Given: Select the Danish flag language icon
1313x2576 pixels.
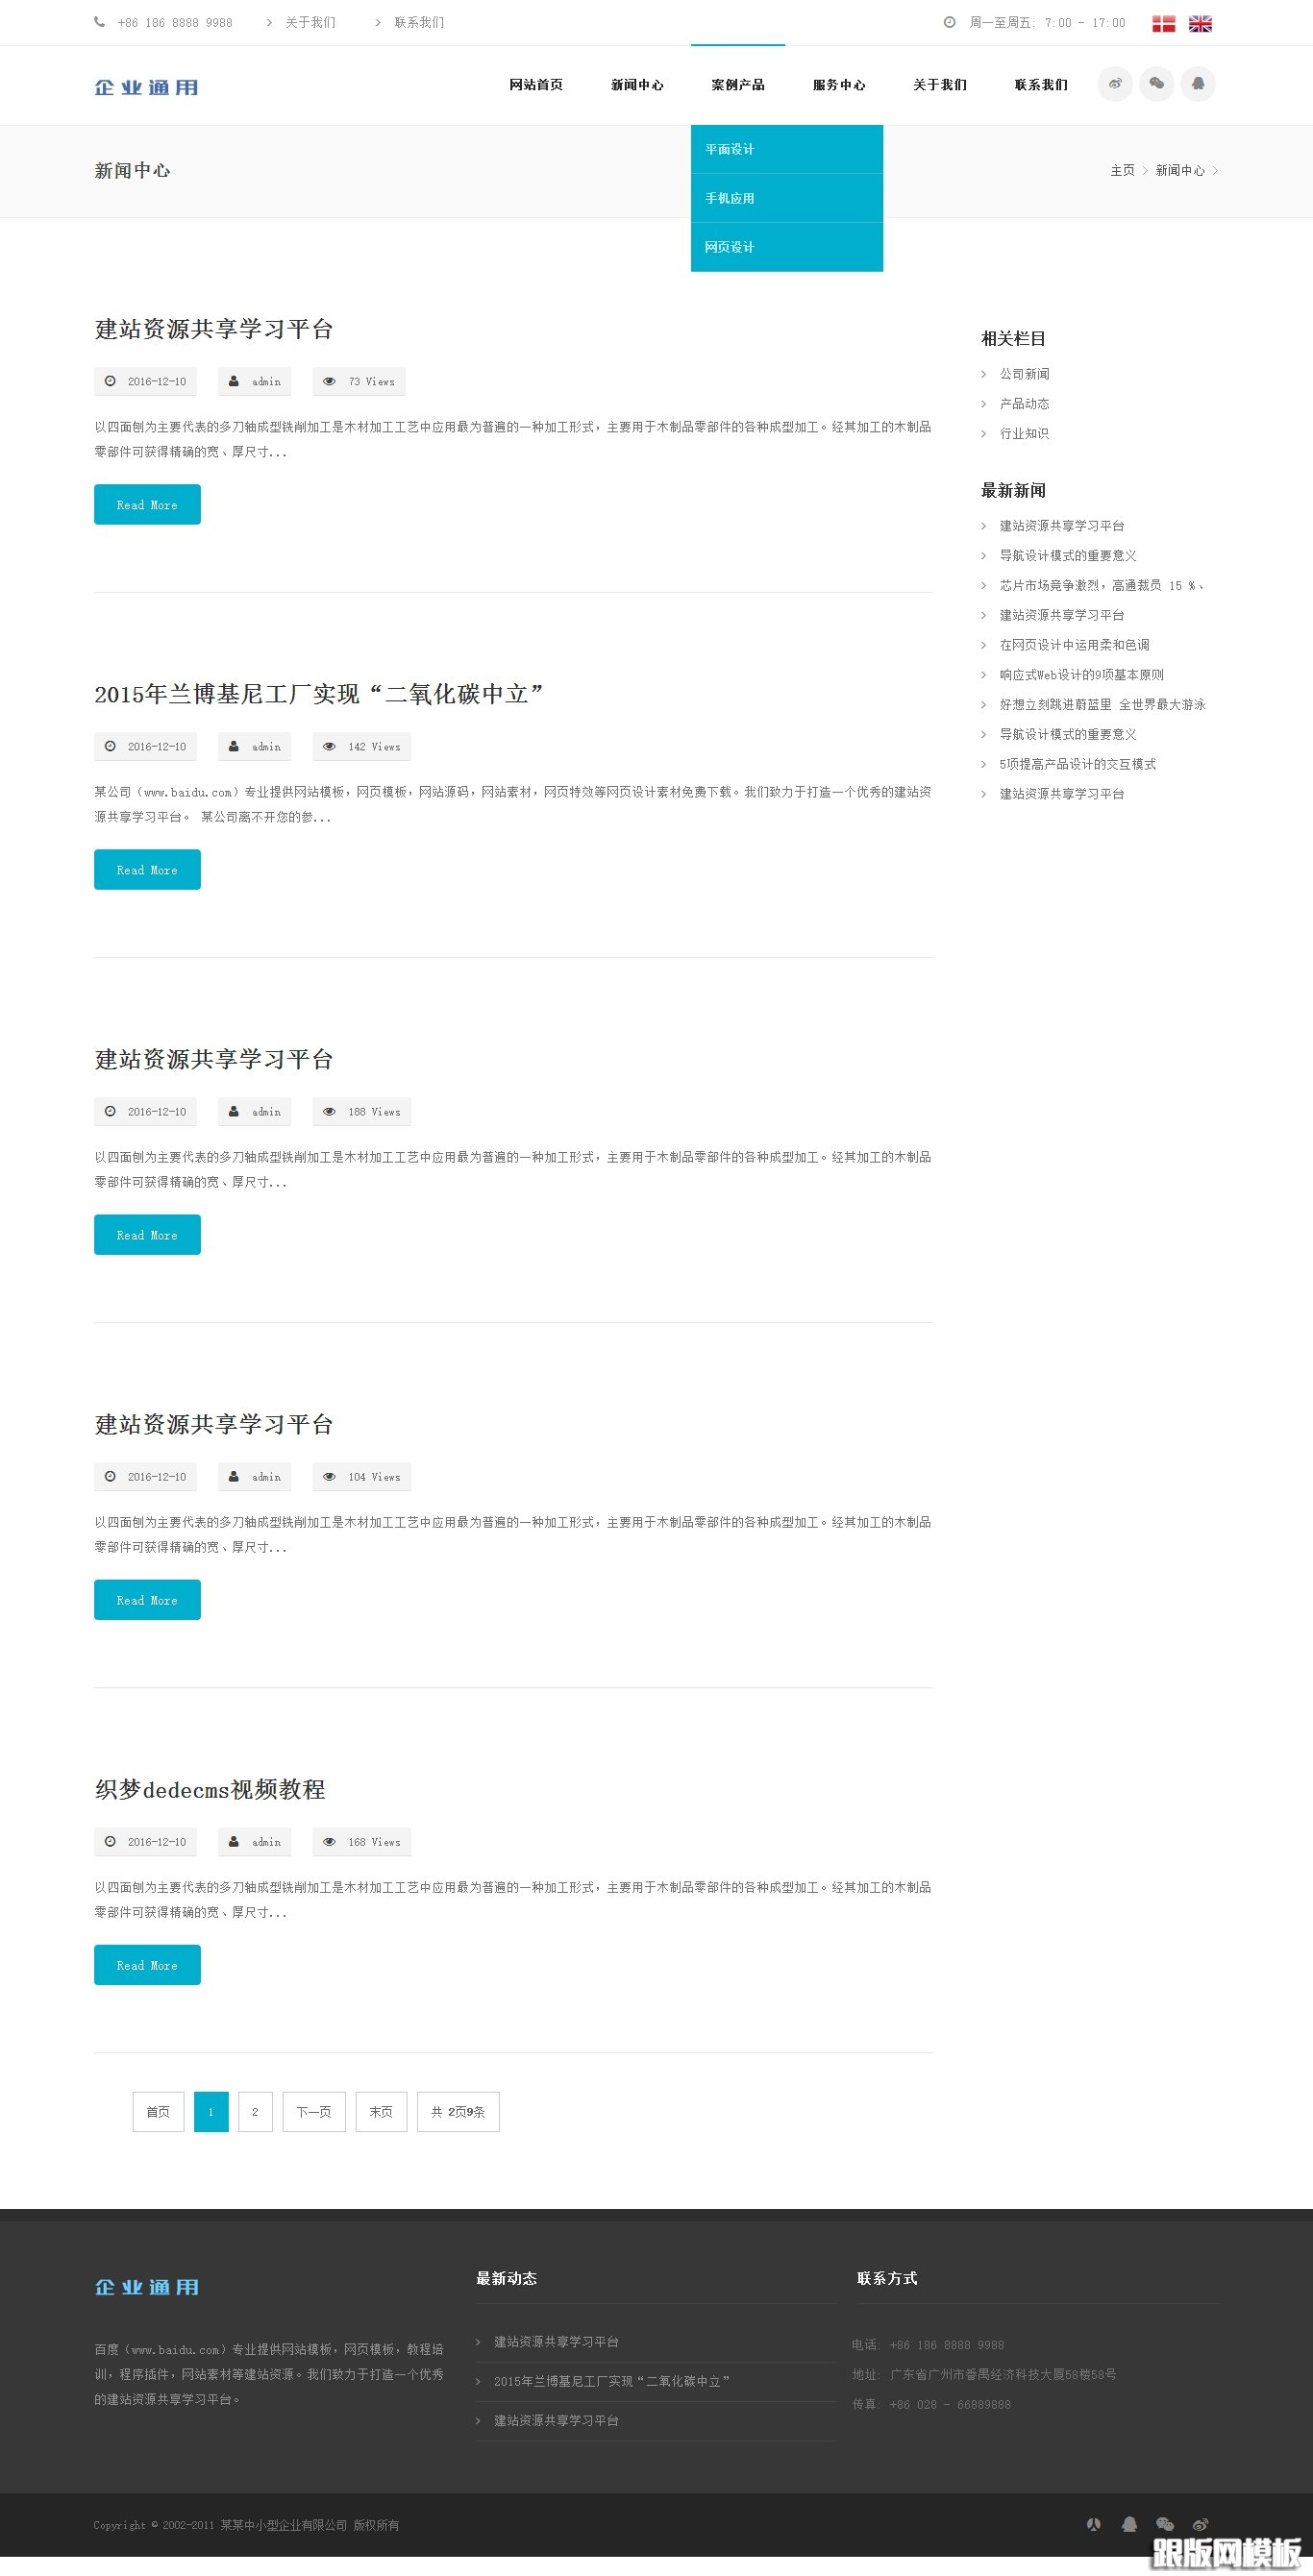Looking at the screenshot, I should tap(1163, 24).
